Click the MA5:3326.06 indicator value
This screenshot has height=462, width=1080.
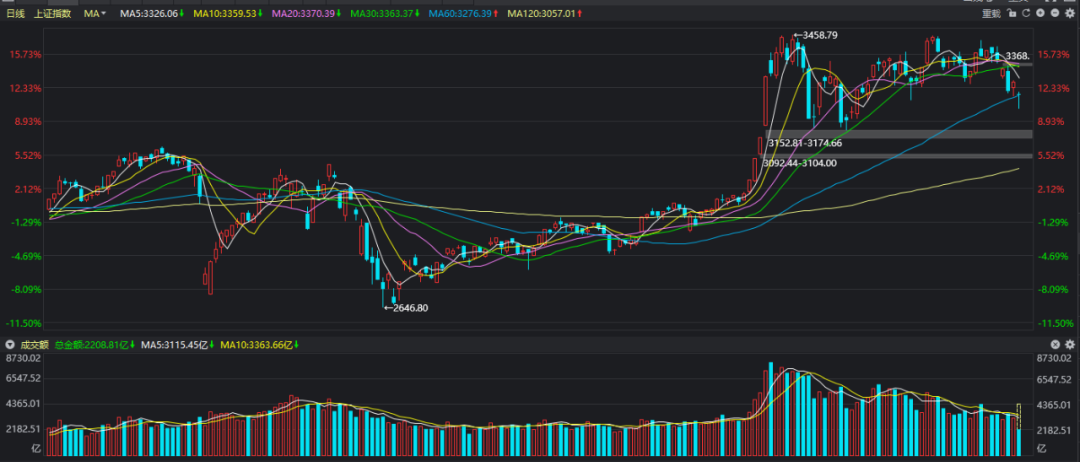pyautogui.click(x=152, y=14)
